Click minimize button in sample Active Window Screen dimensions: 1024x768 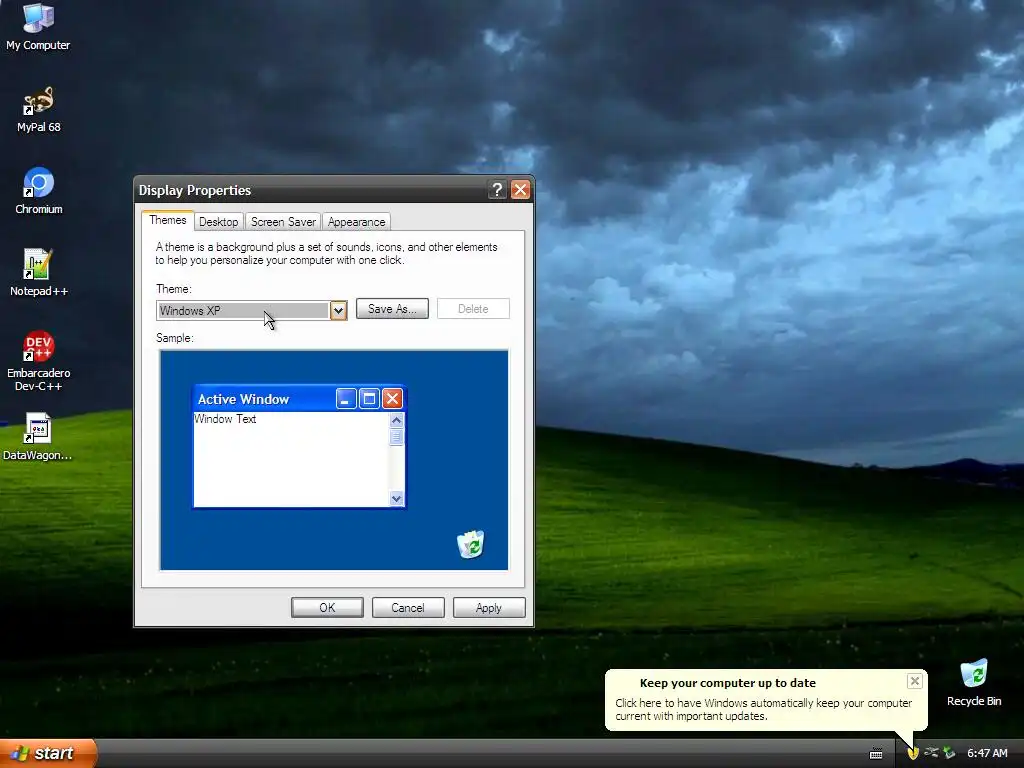coord(346,398)
